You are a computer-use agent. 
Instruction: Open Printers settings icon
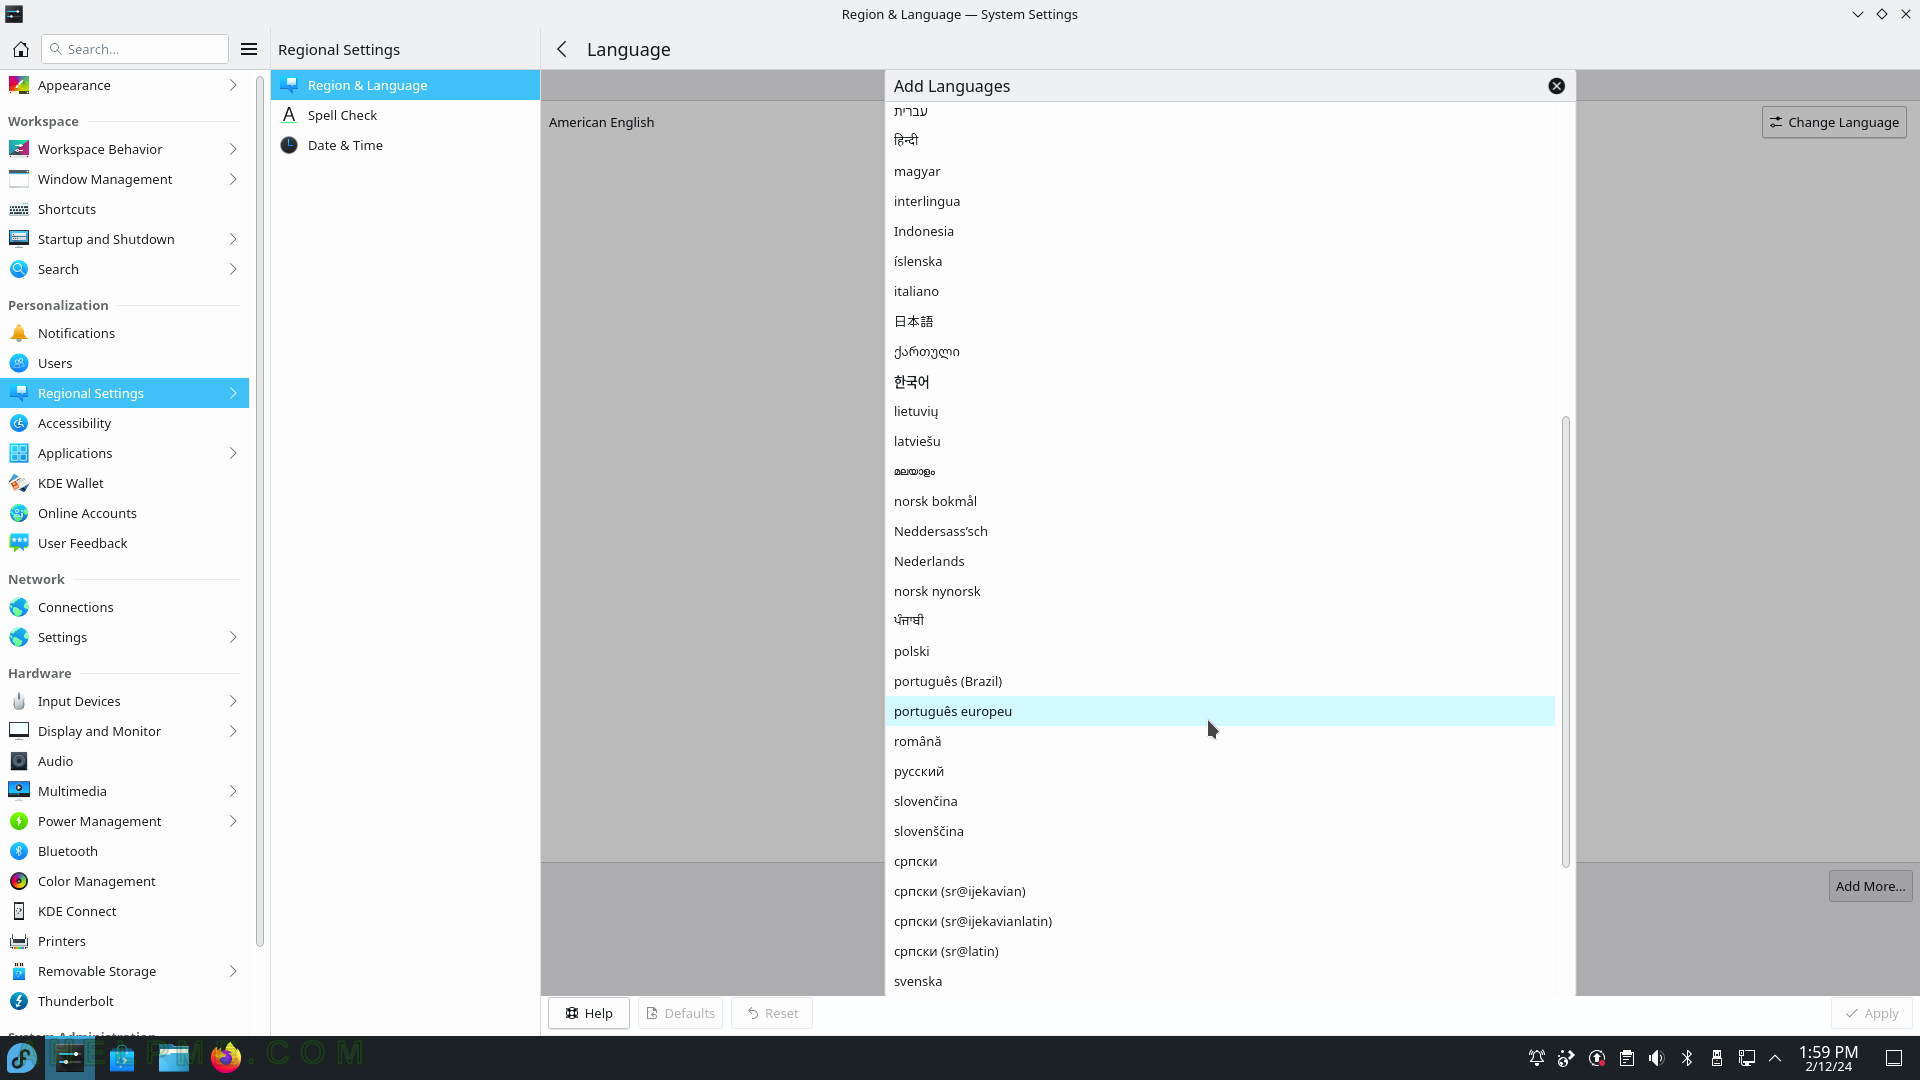click(19, 941)
